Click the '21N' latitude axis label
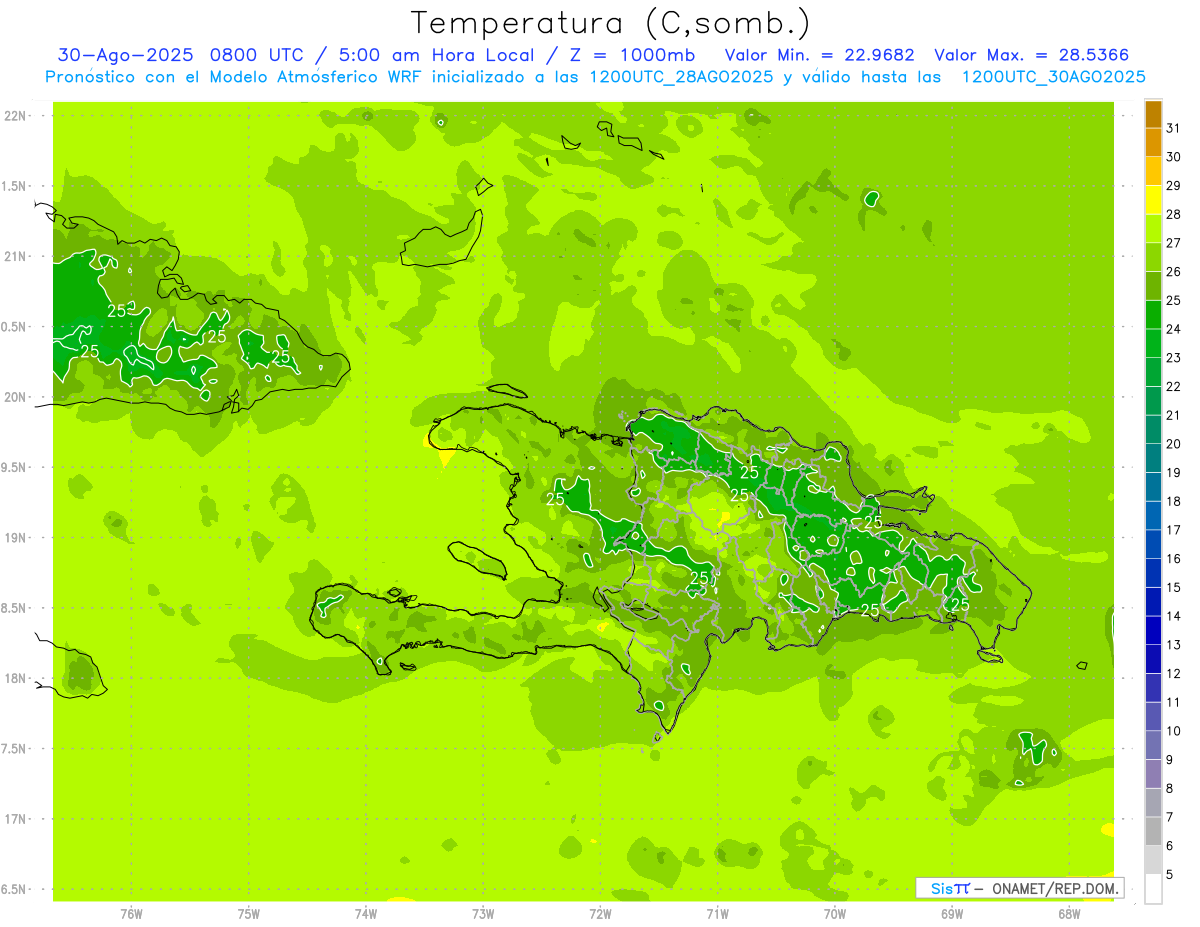Screen dimensions: 1200x927 (x=17, y=257)
